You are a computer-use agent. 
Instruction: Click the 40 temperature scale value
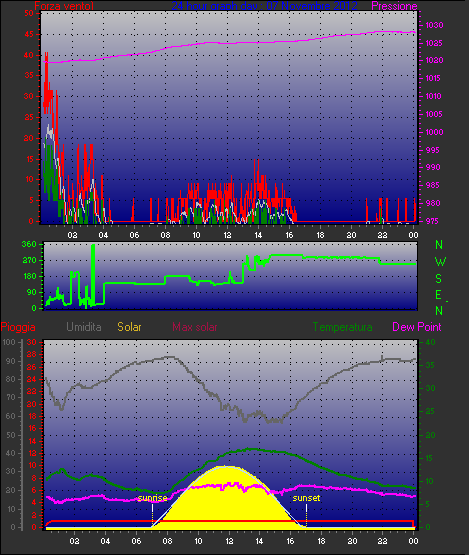430,342
